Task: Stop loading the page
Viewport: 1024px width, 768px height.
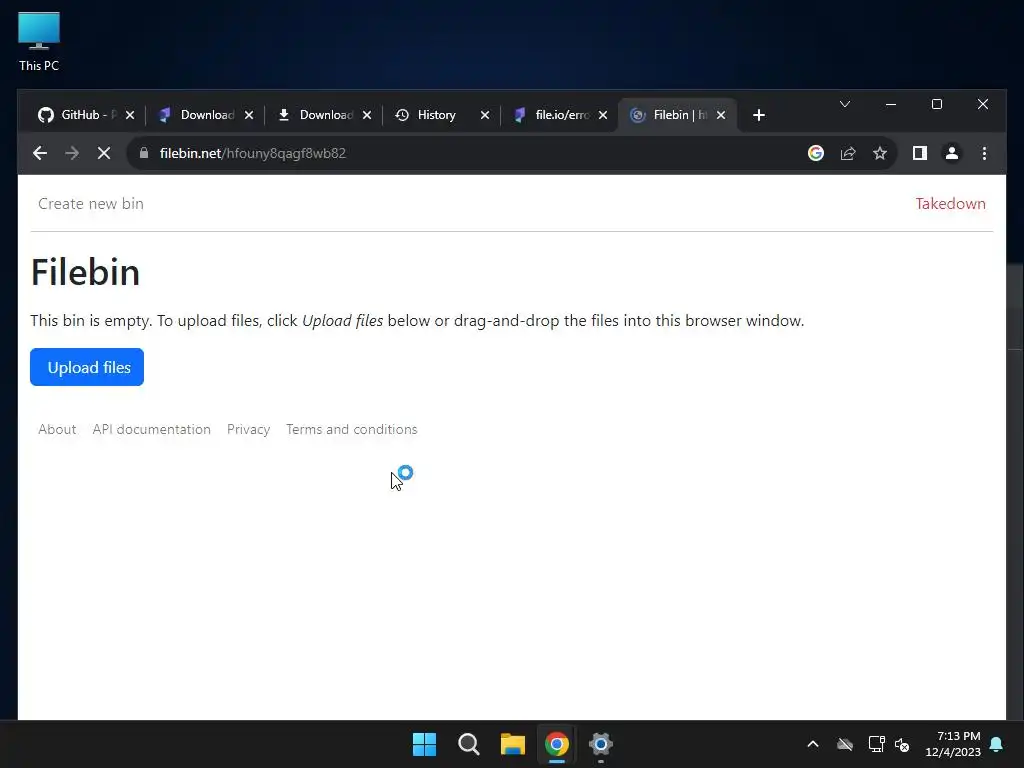Action: pyautogui.click(x=104, y=153)
